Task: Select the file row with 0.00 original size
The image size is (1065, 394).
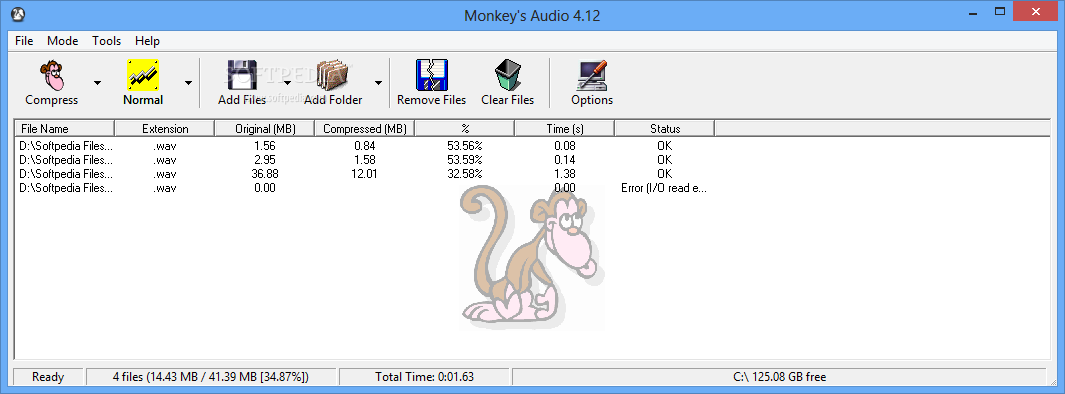Action: click(x=364, y=188)
